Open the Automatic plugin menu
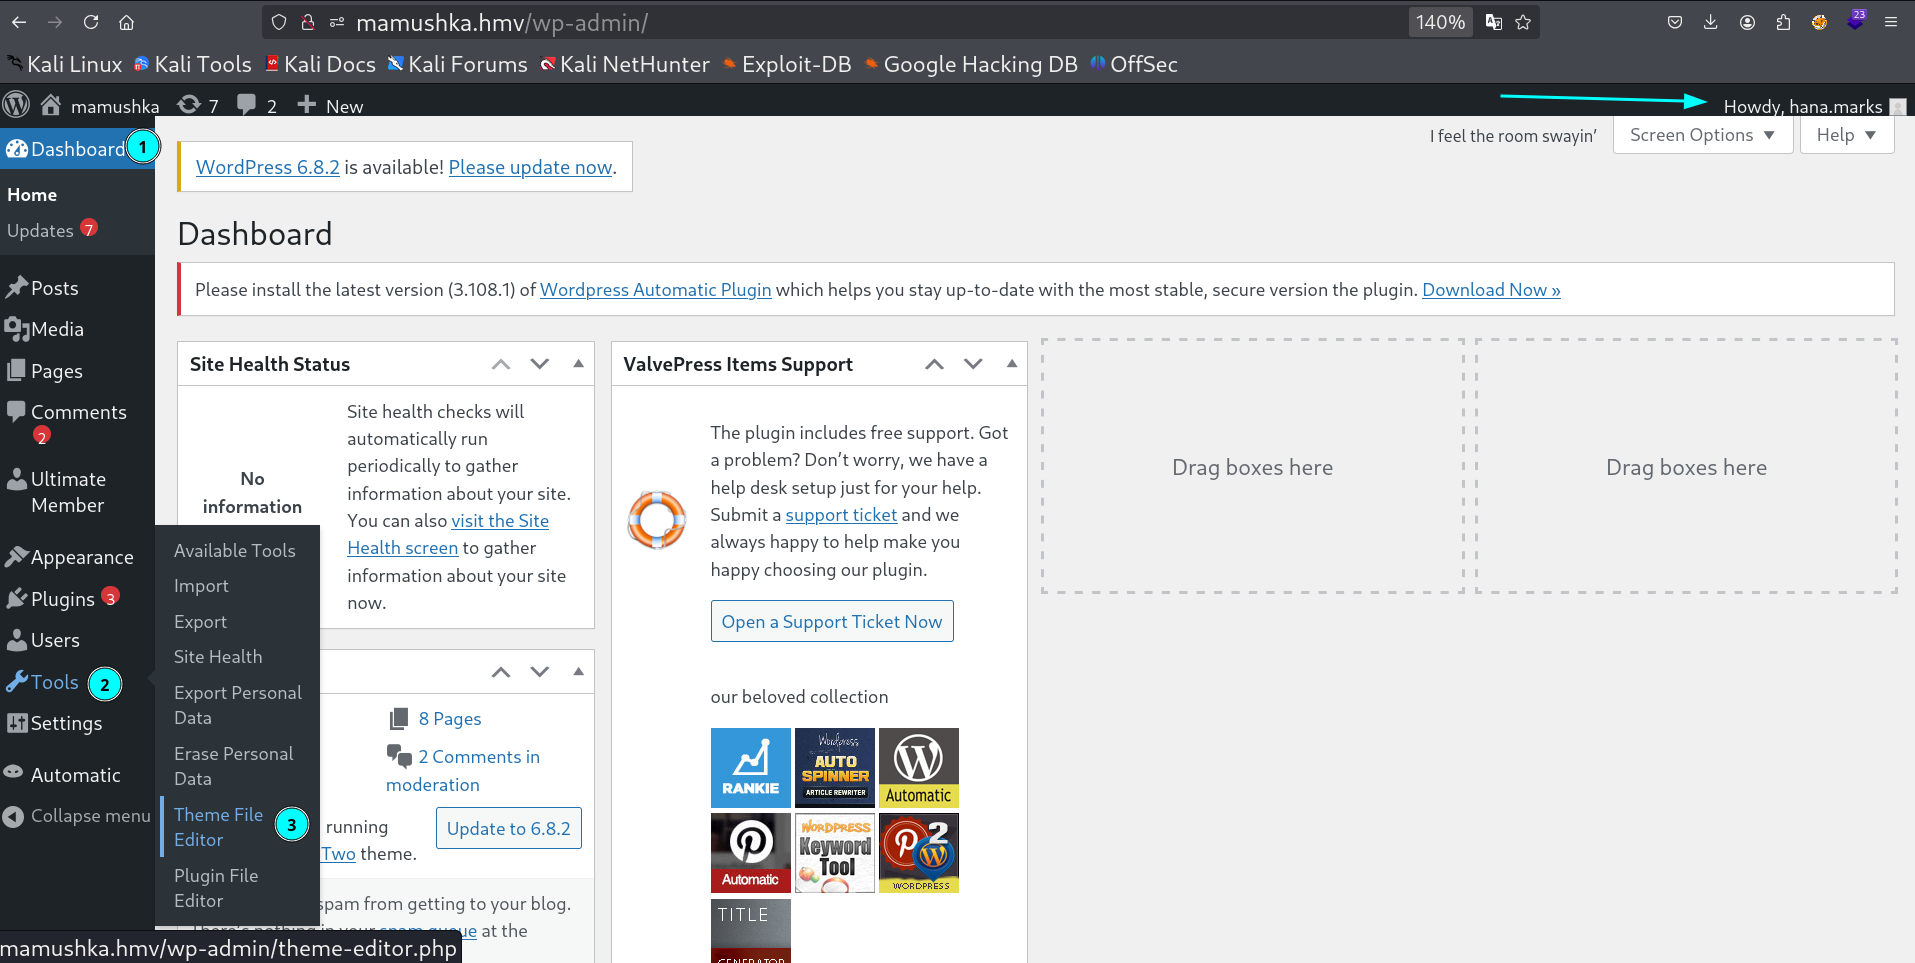Image resolution: width=1915 pixels, height=963 pixels. (77, 775)
